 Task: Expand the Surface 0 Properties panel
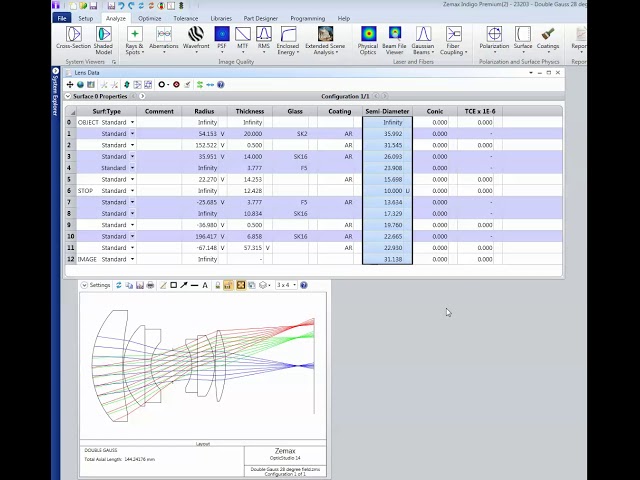(68, 96)
